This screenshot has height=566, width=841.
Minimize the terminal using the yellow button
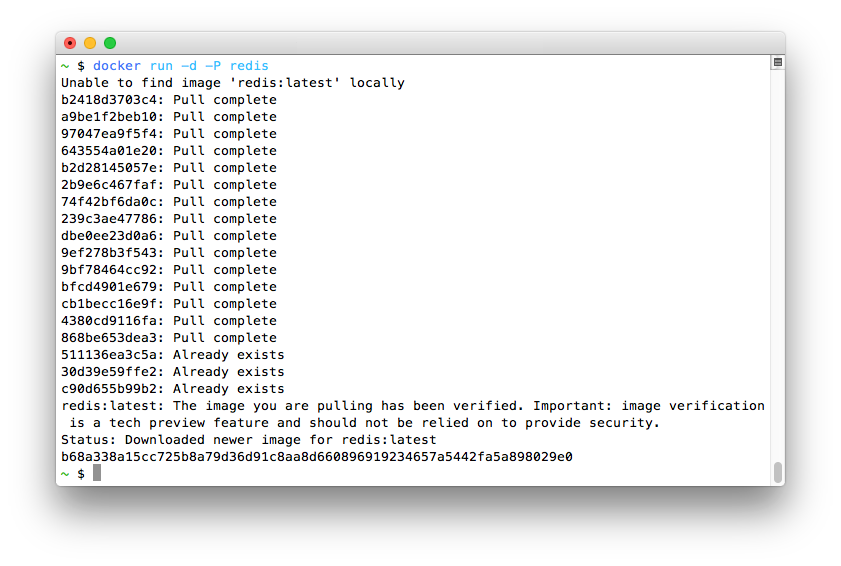point(90,43)
